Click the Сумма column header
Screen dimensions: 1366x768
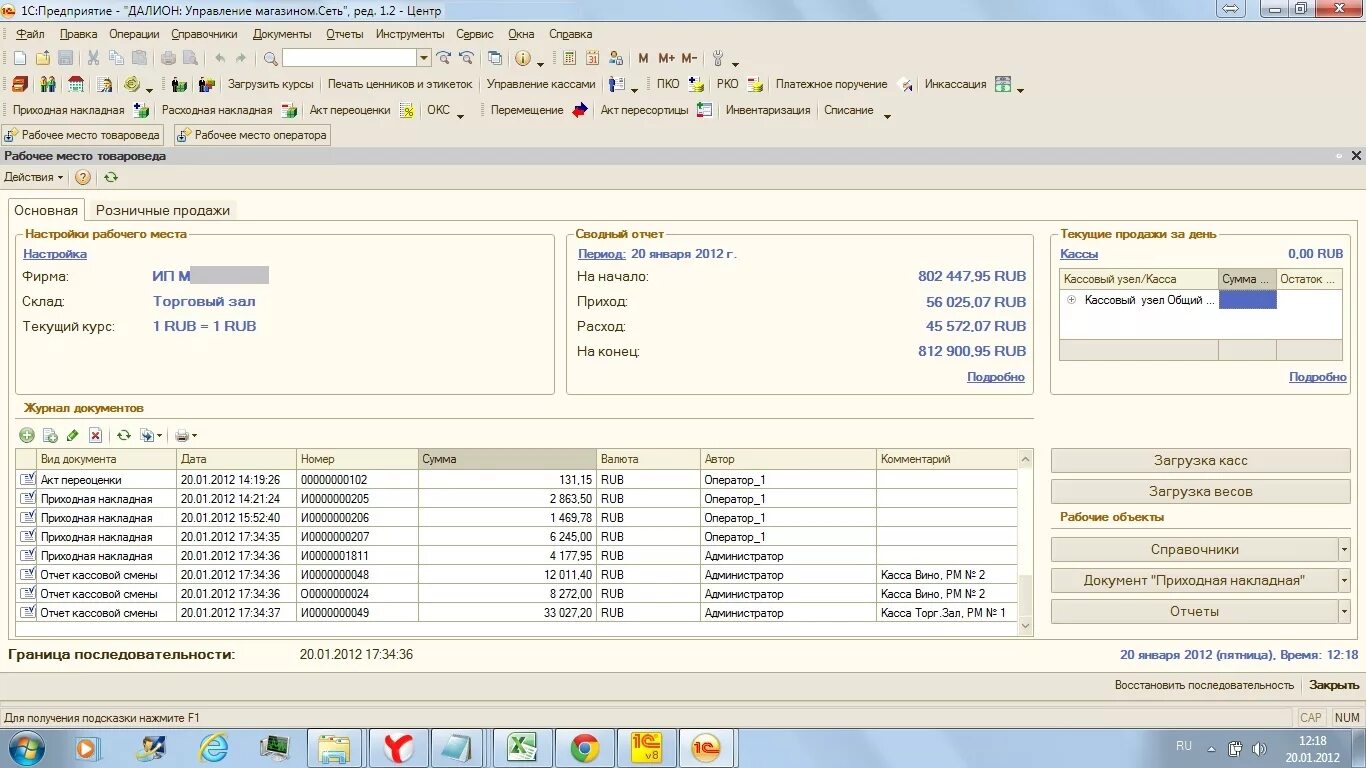[508, 459]
